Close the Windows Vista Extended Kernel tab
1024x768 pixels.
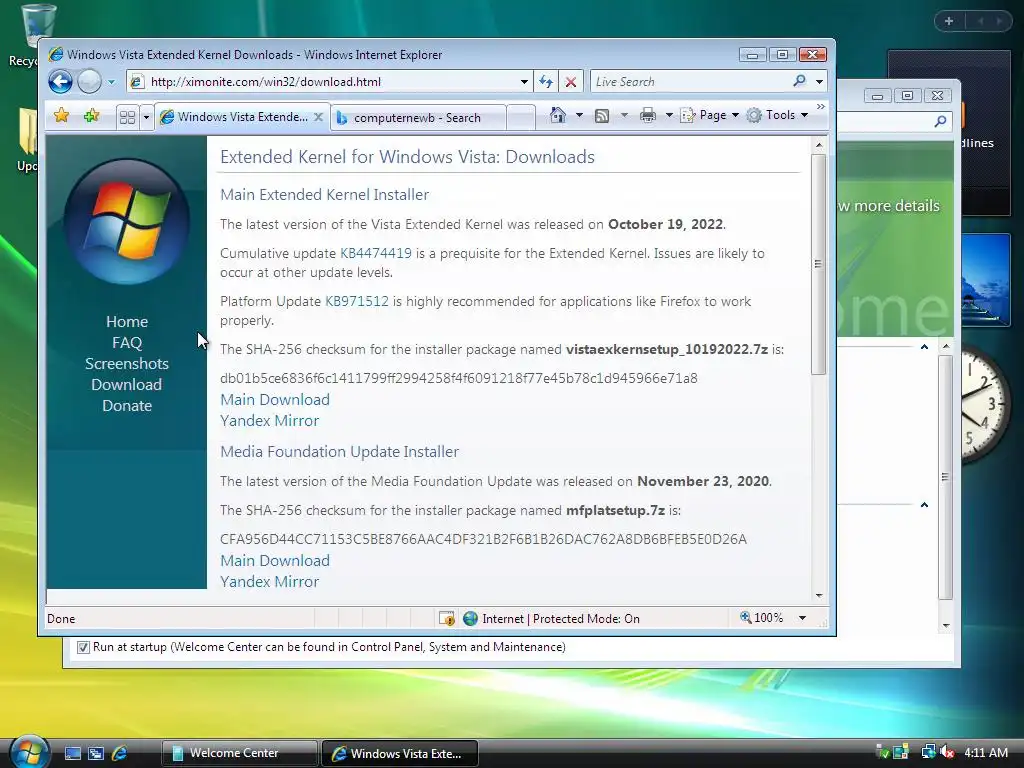[x=318, y=117]
